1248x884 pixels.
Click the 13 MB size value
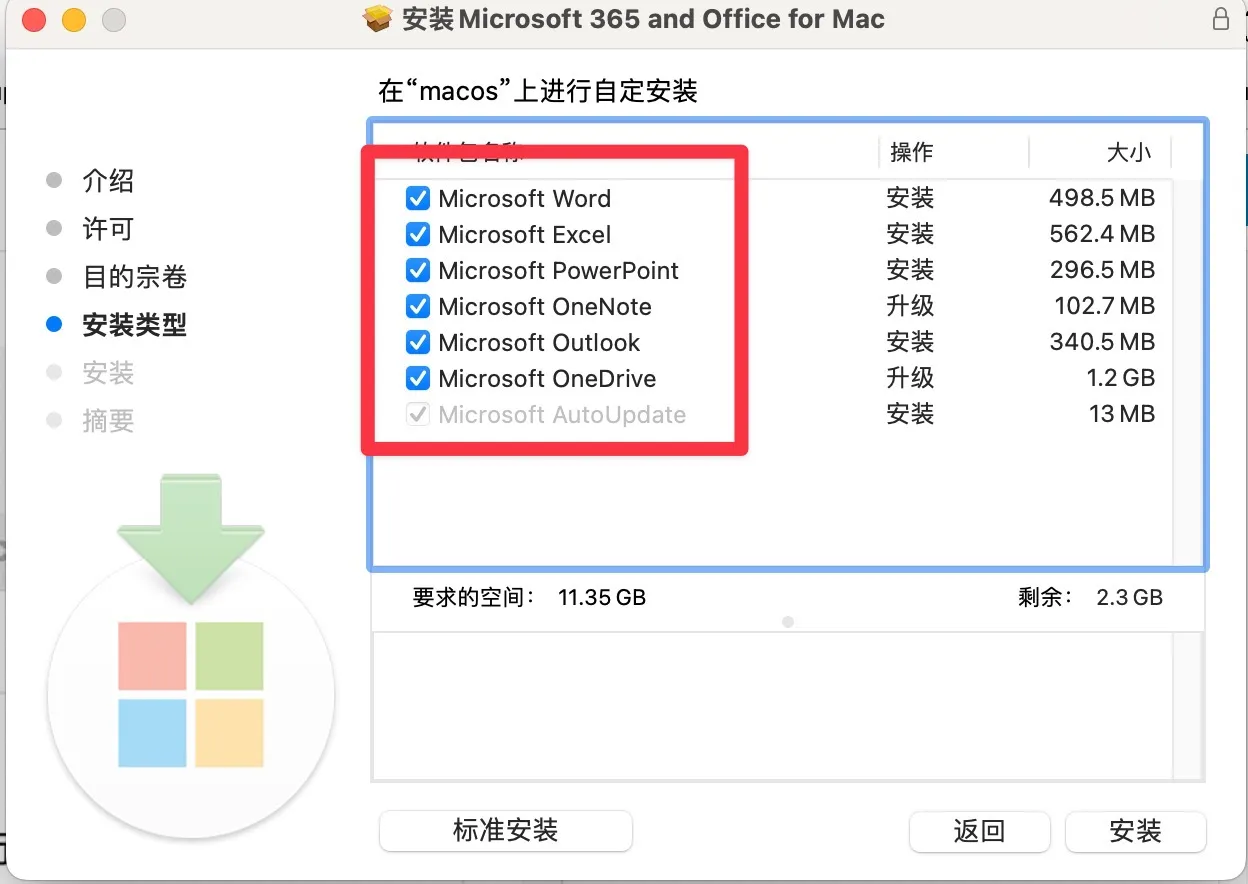[1122, 414]
